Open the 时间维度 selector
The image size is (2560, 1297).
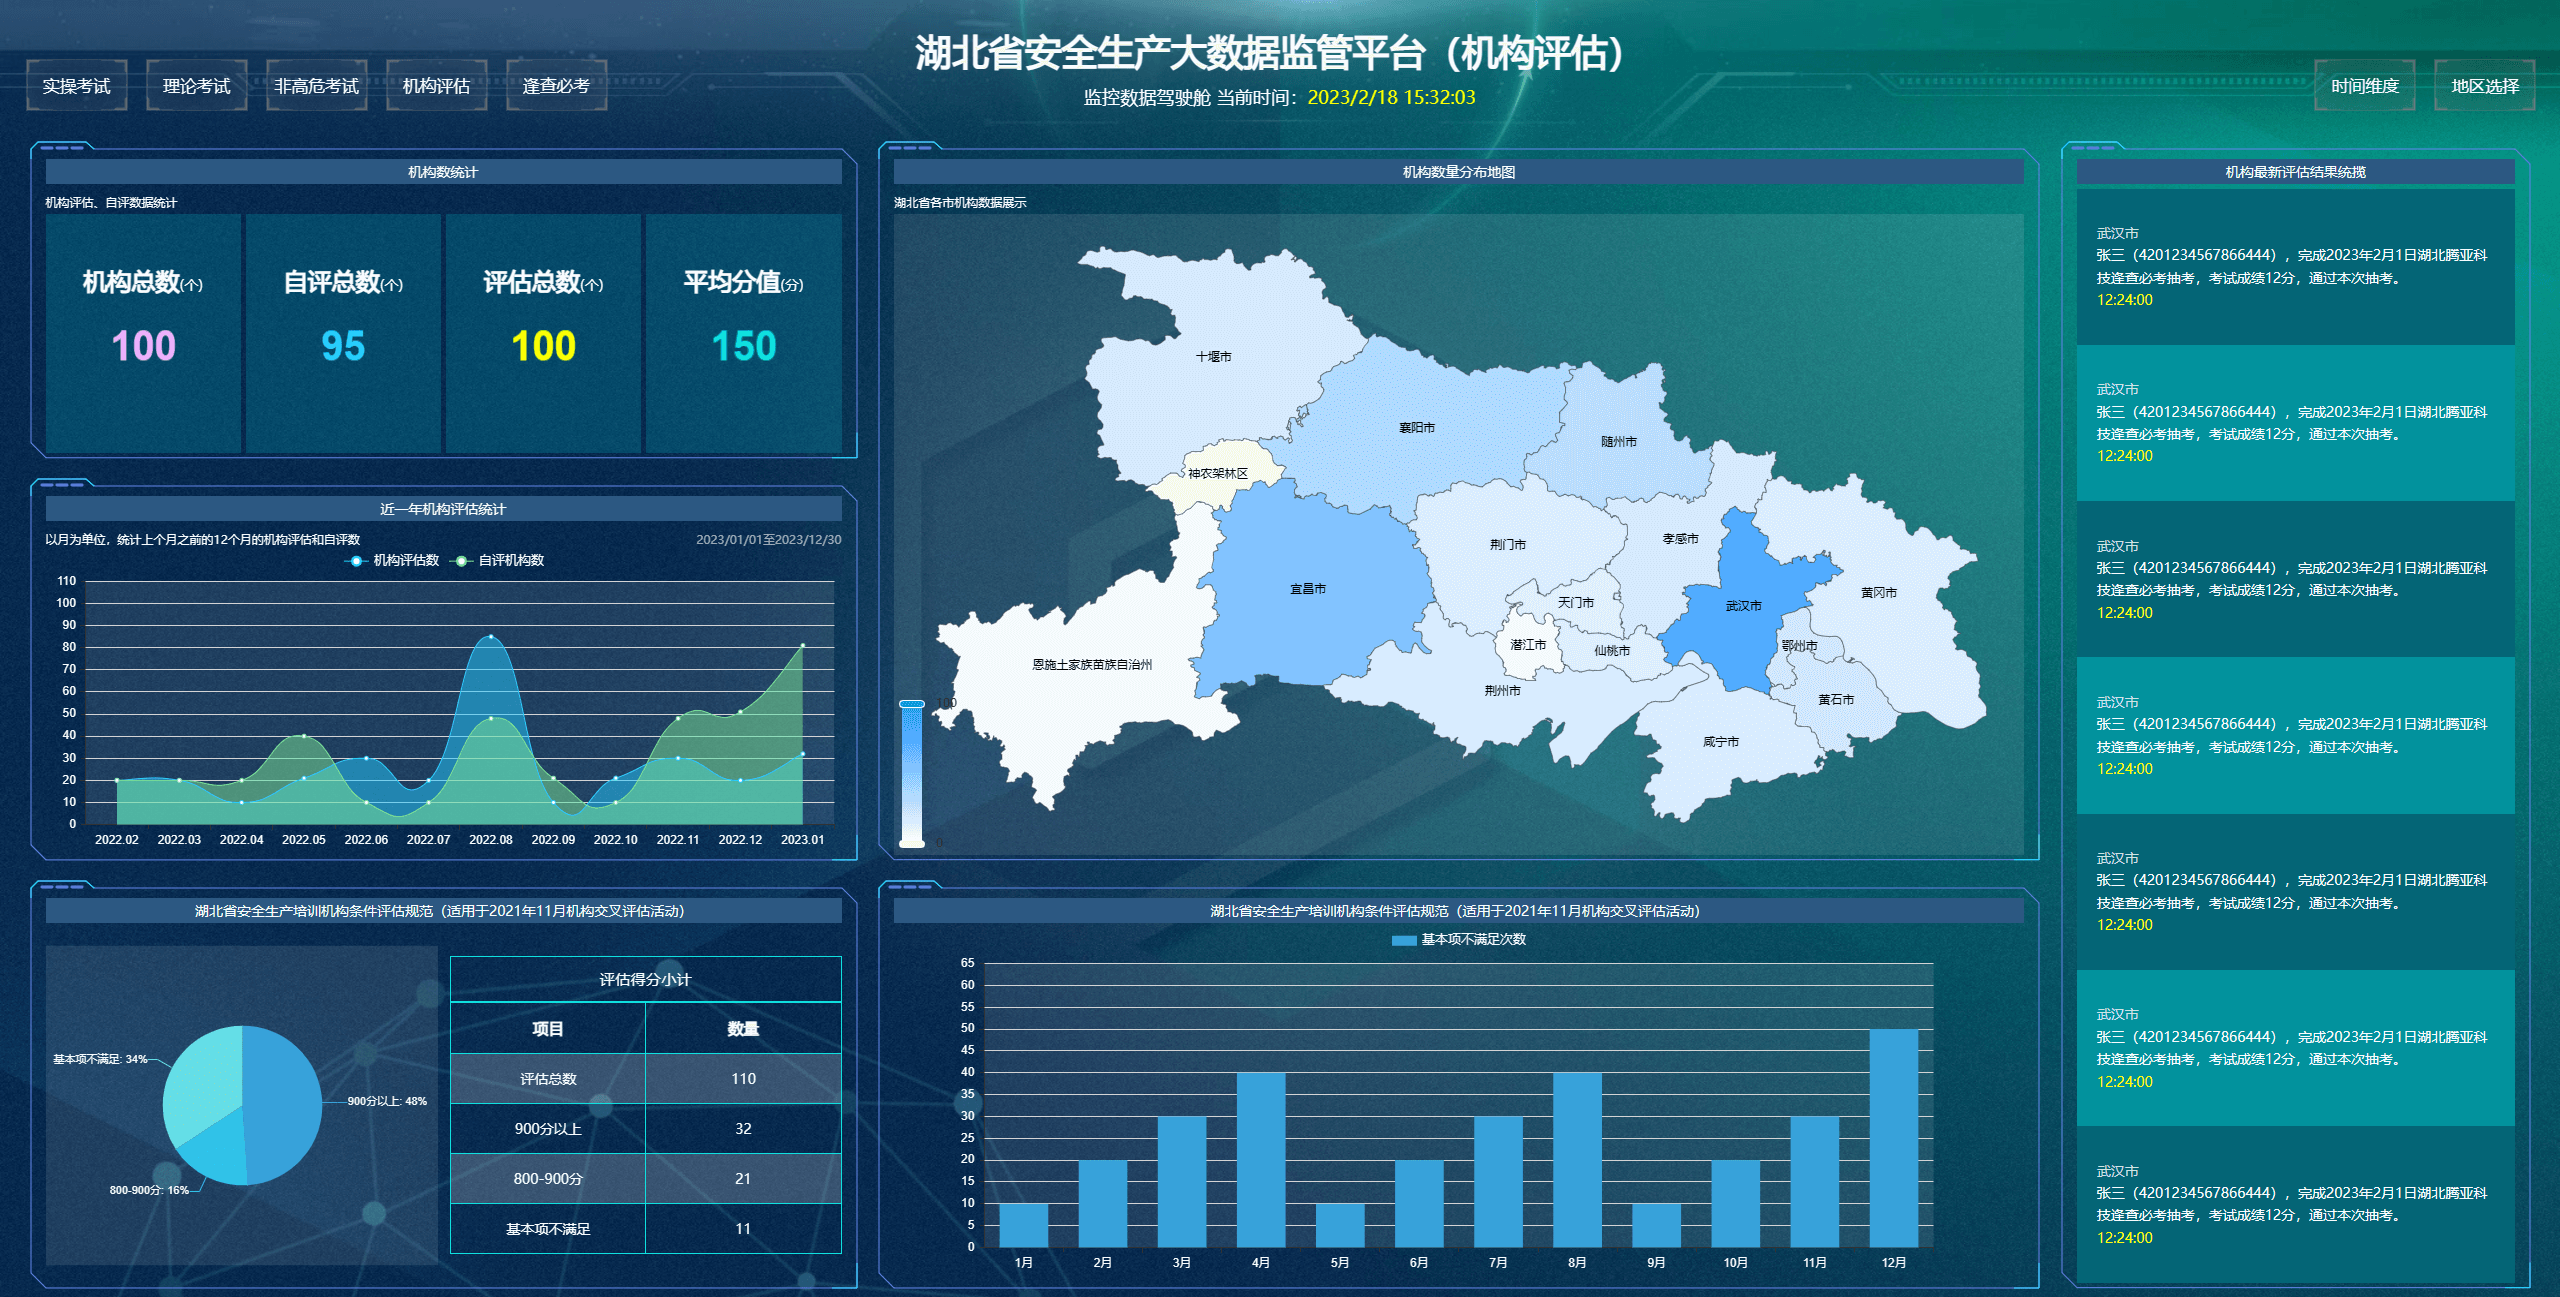[x=2365, y=86]
